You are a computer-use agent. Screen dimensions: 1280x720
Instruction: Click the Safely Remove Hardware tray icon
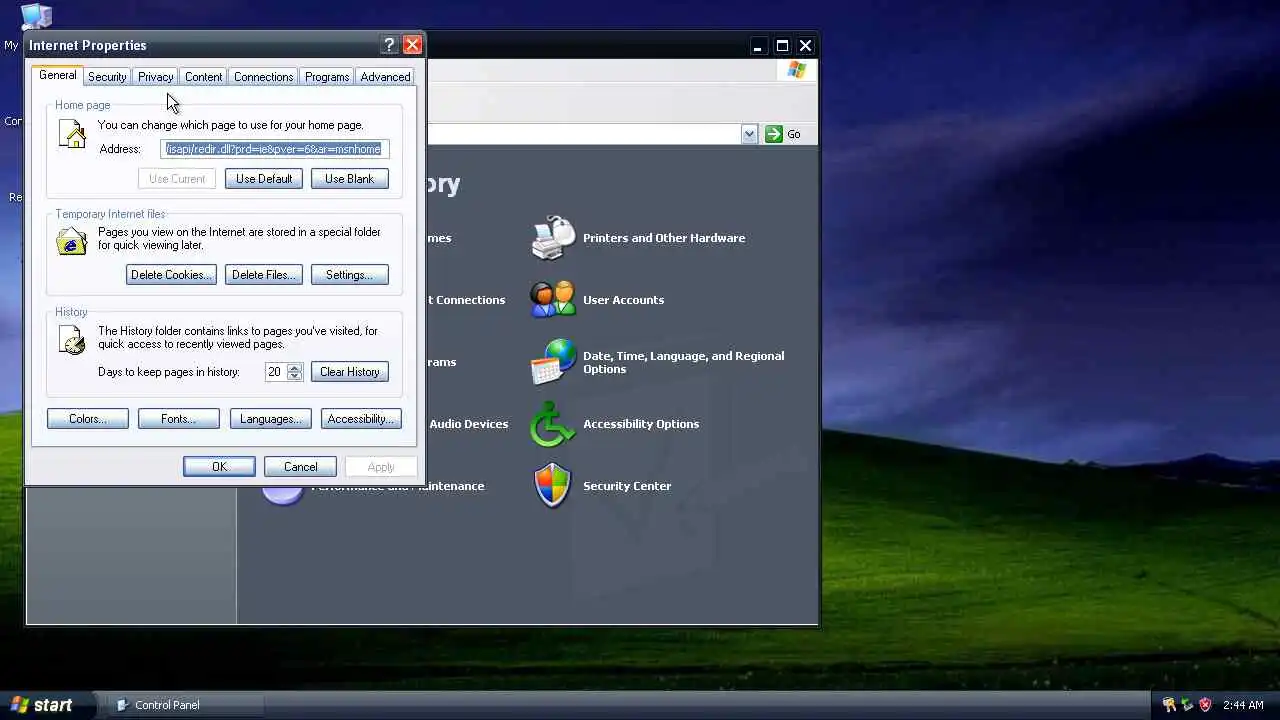tap(1187, 705)
